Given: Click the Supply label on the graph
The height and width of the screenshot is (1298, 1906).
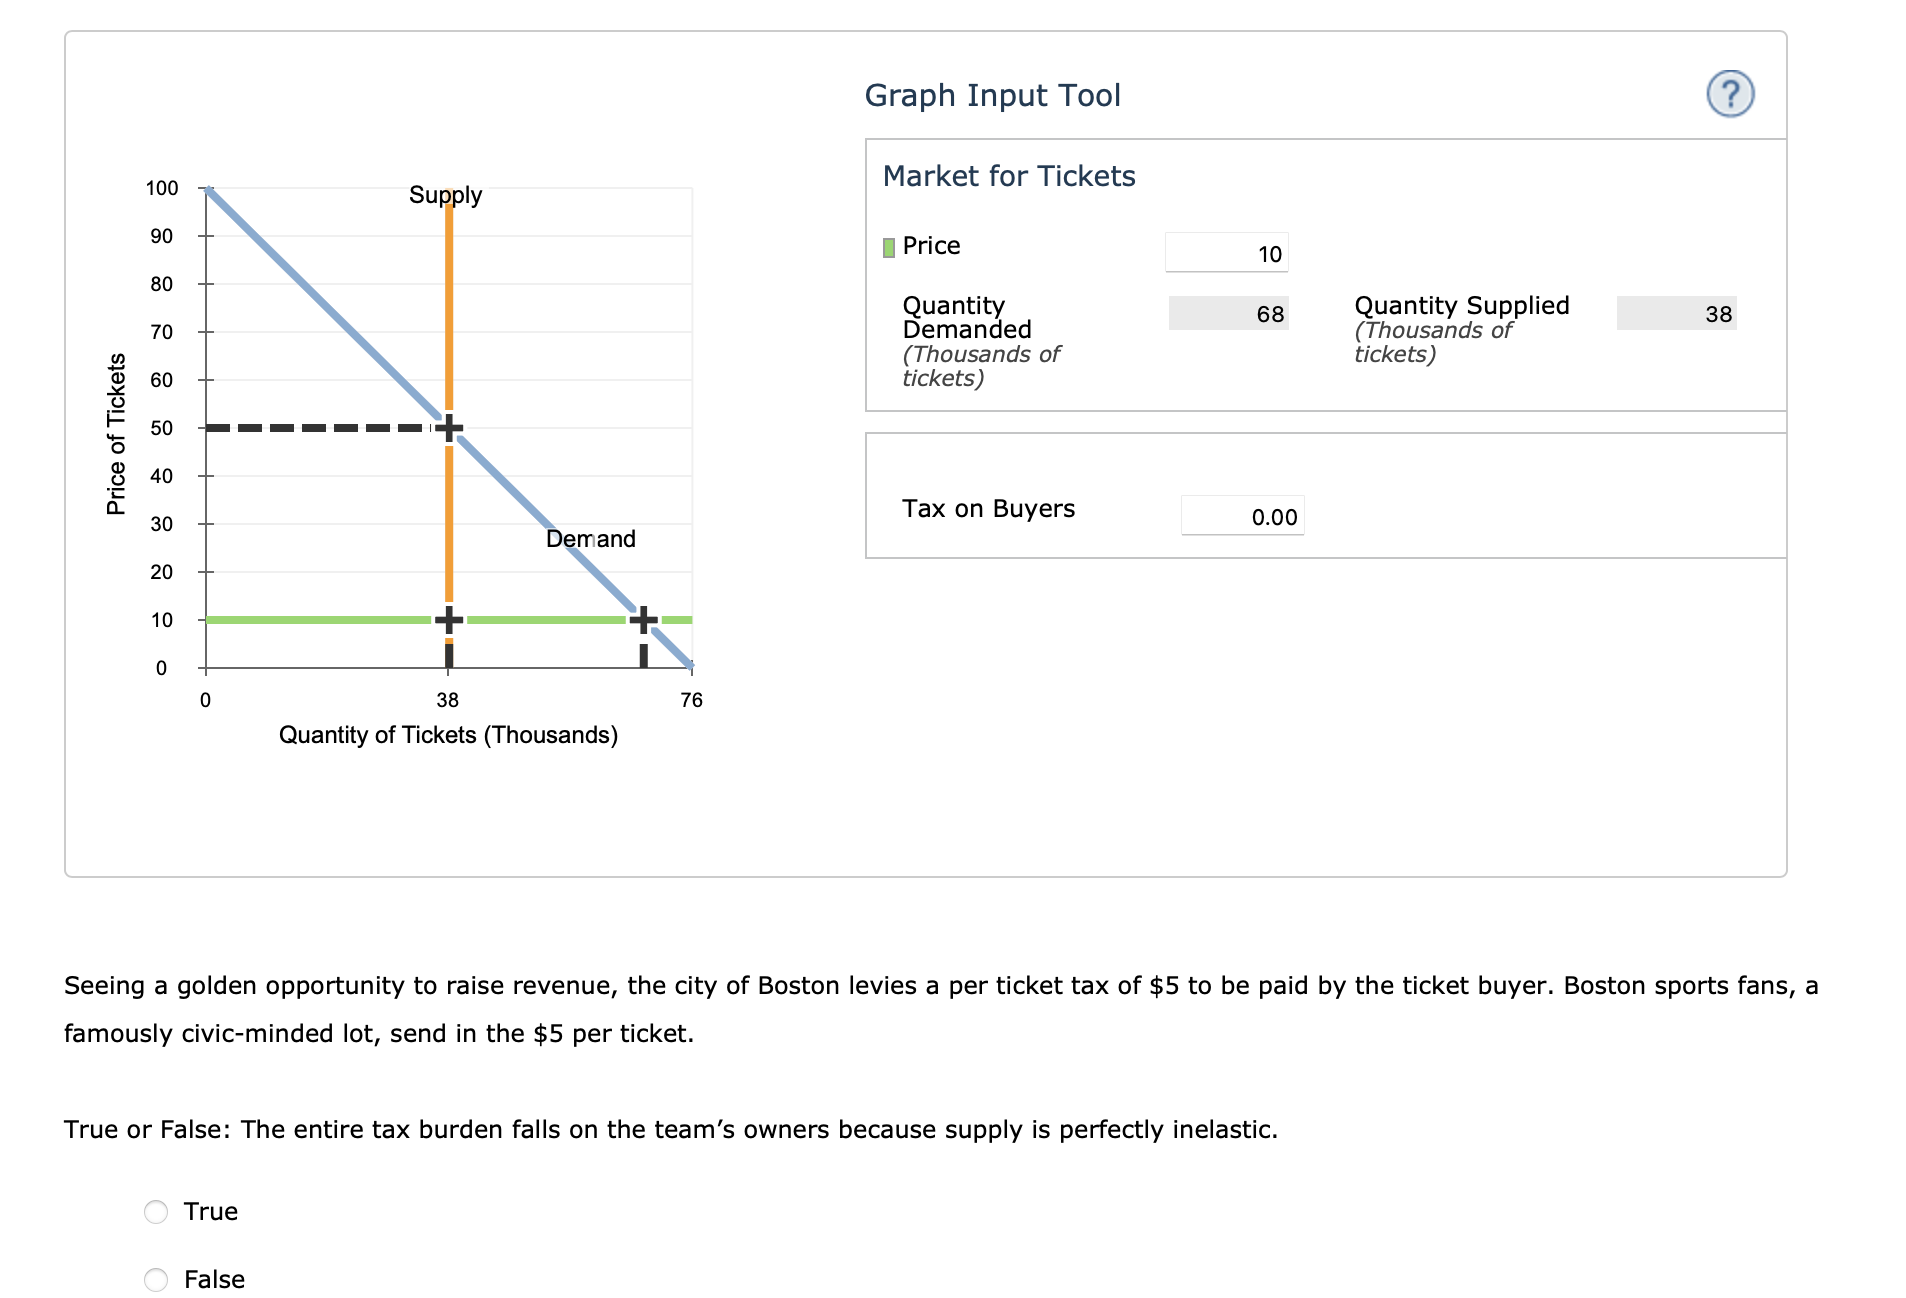Looking at the screenshot, I should pos(447,195).
